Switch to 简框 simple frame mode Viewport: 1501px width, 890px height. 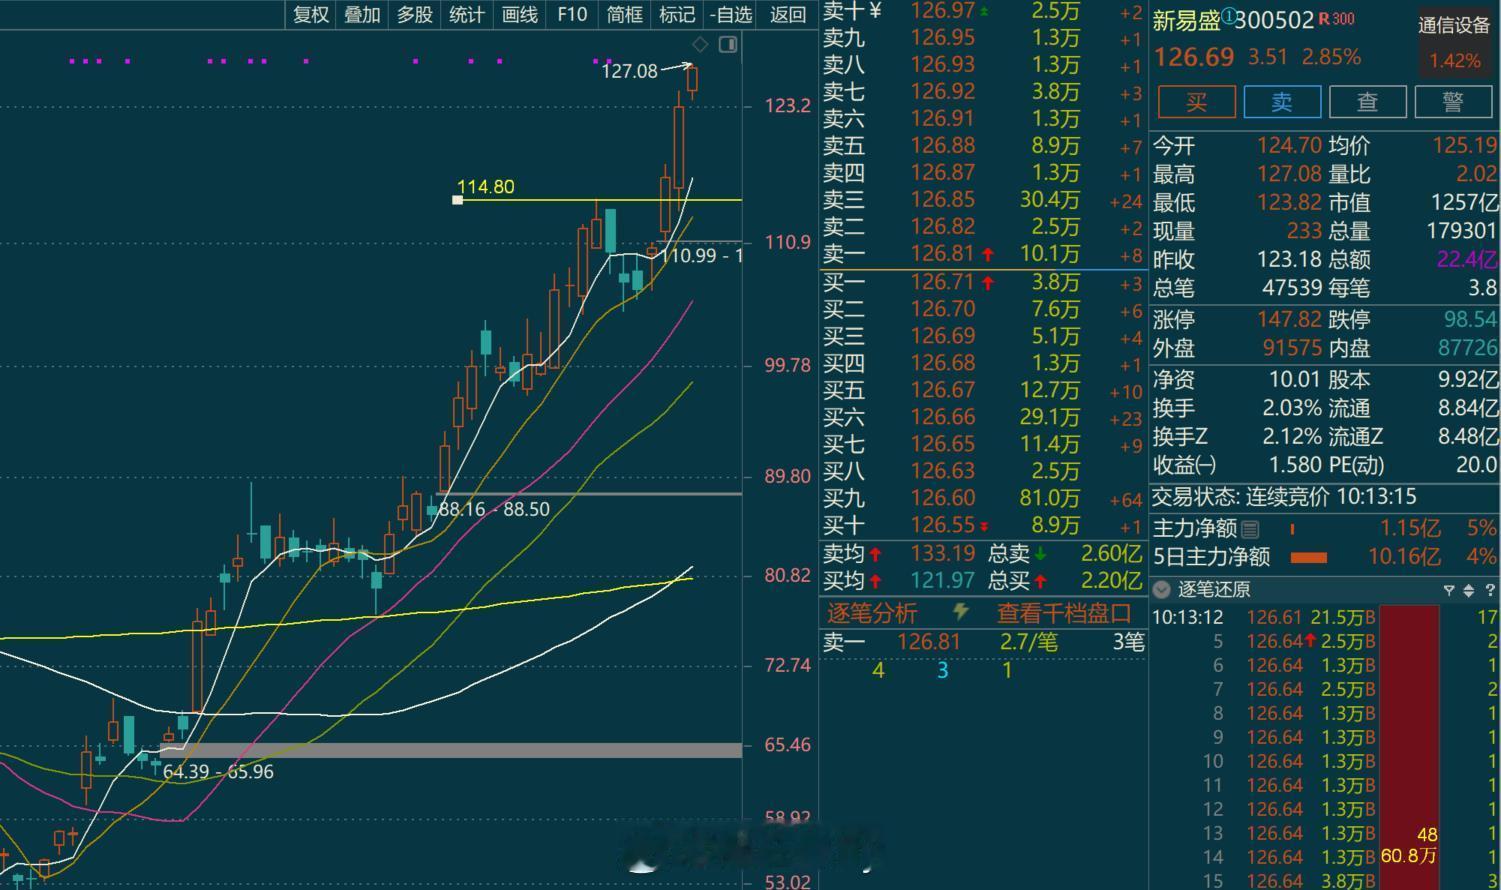click(625, 14)
